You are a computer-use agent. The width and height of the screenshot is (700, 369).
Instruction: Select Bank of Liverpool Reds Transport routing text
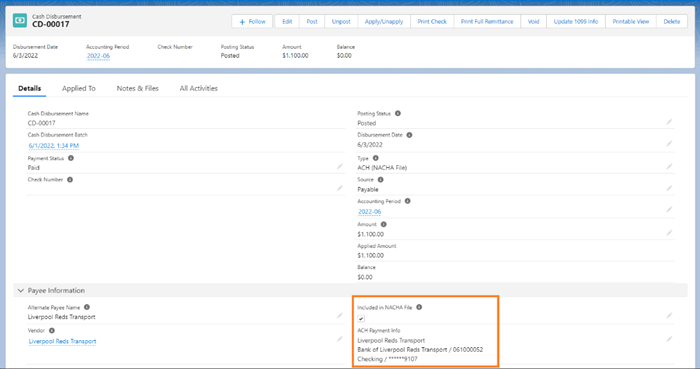tap(420, 350)
